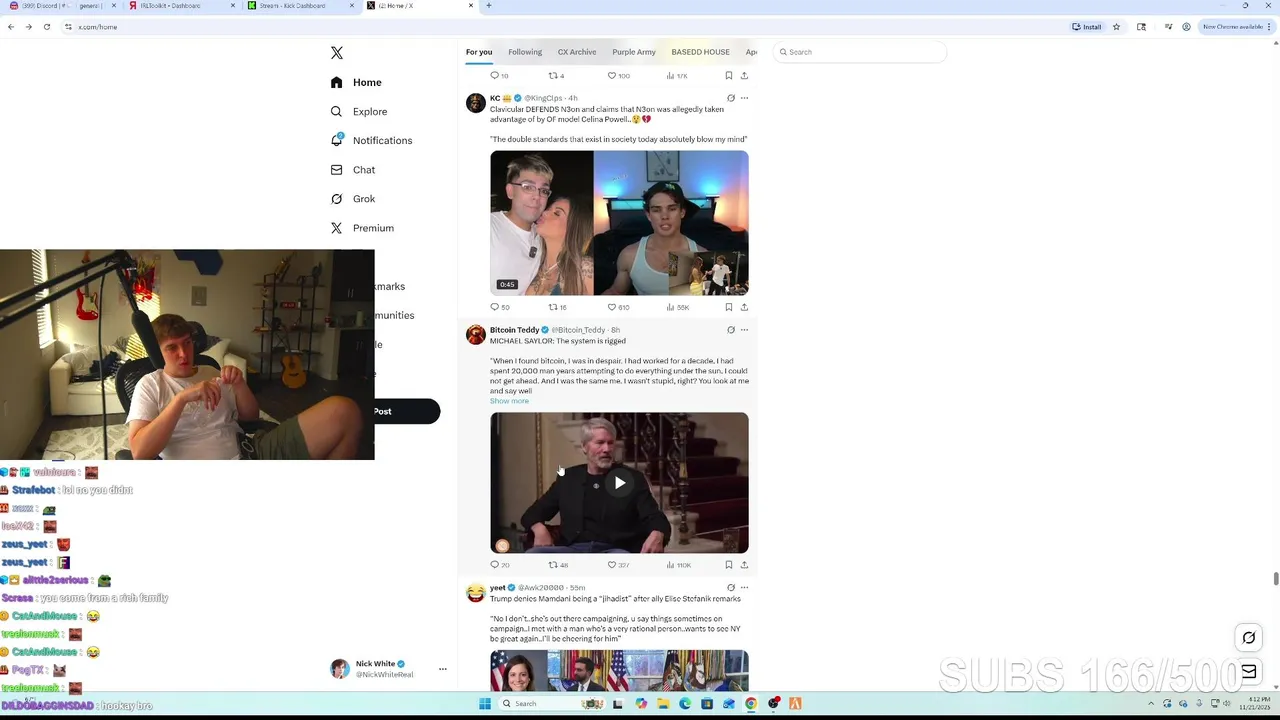Play the Michael Saylor video

(x=620, y=483)
